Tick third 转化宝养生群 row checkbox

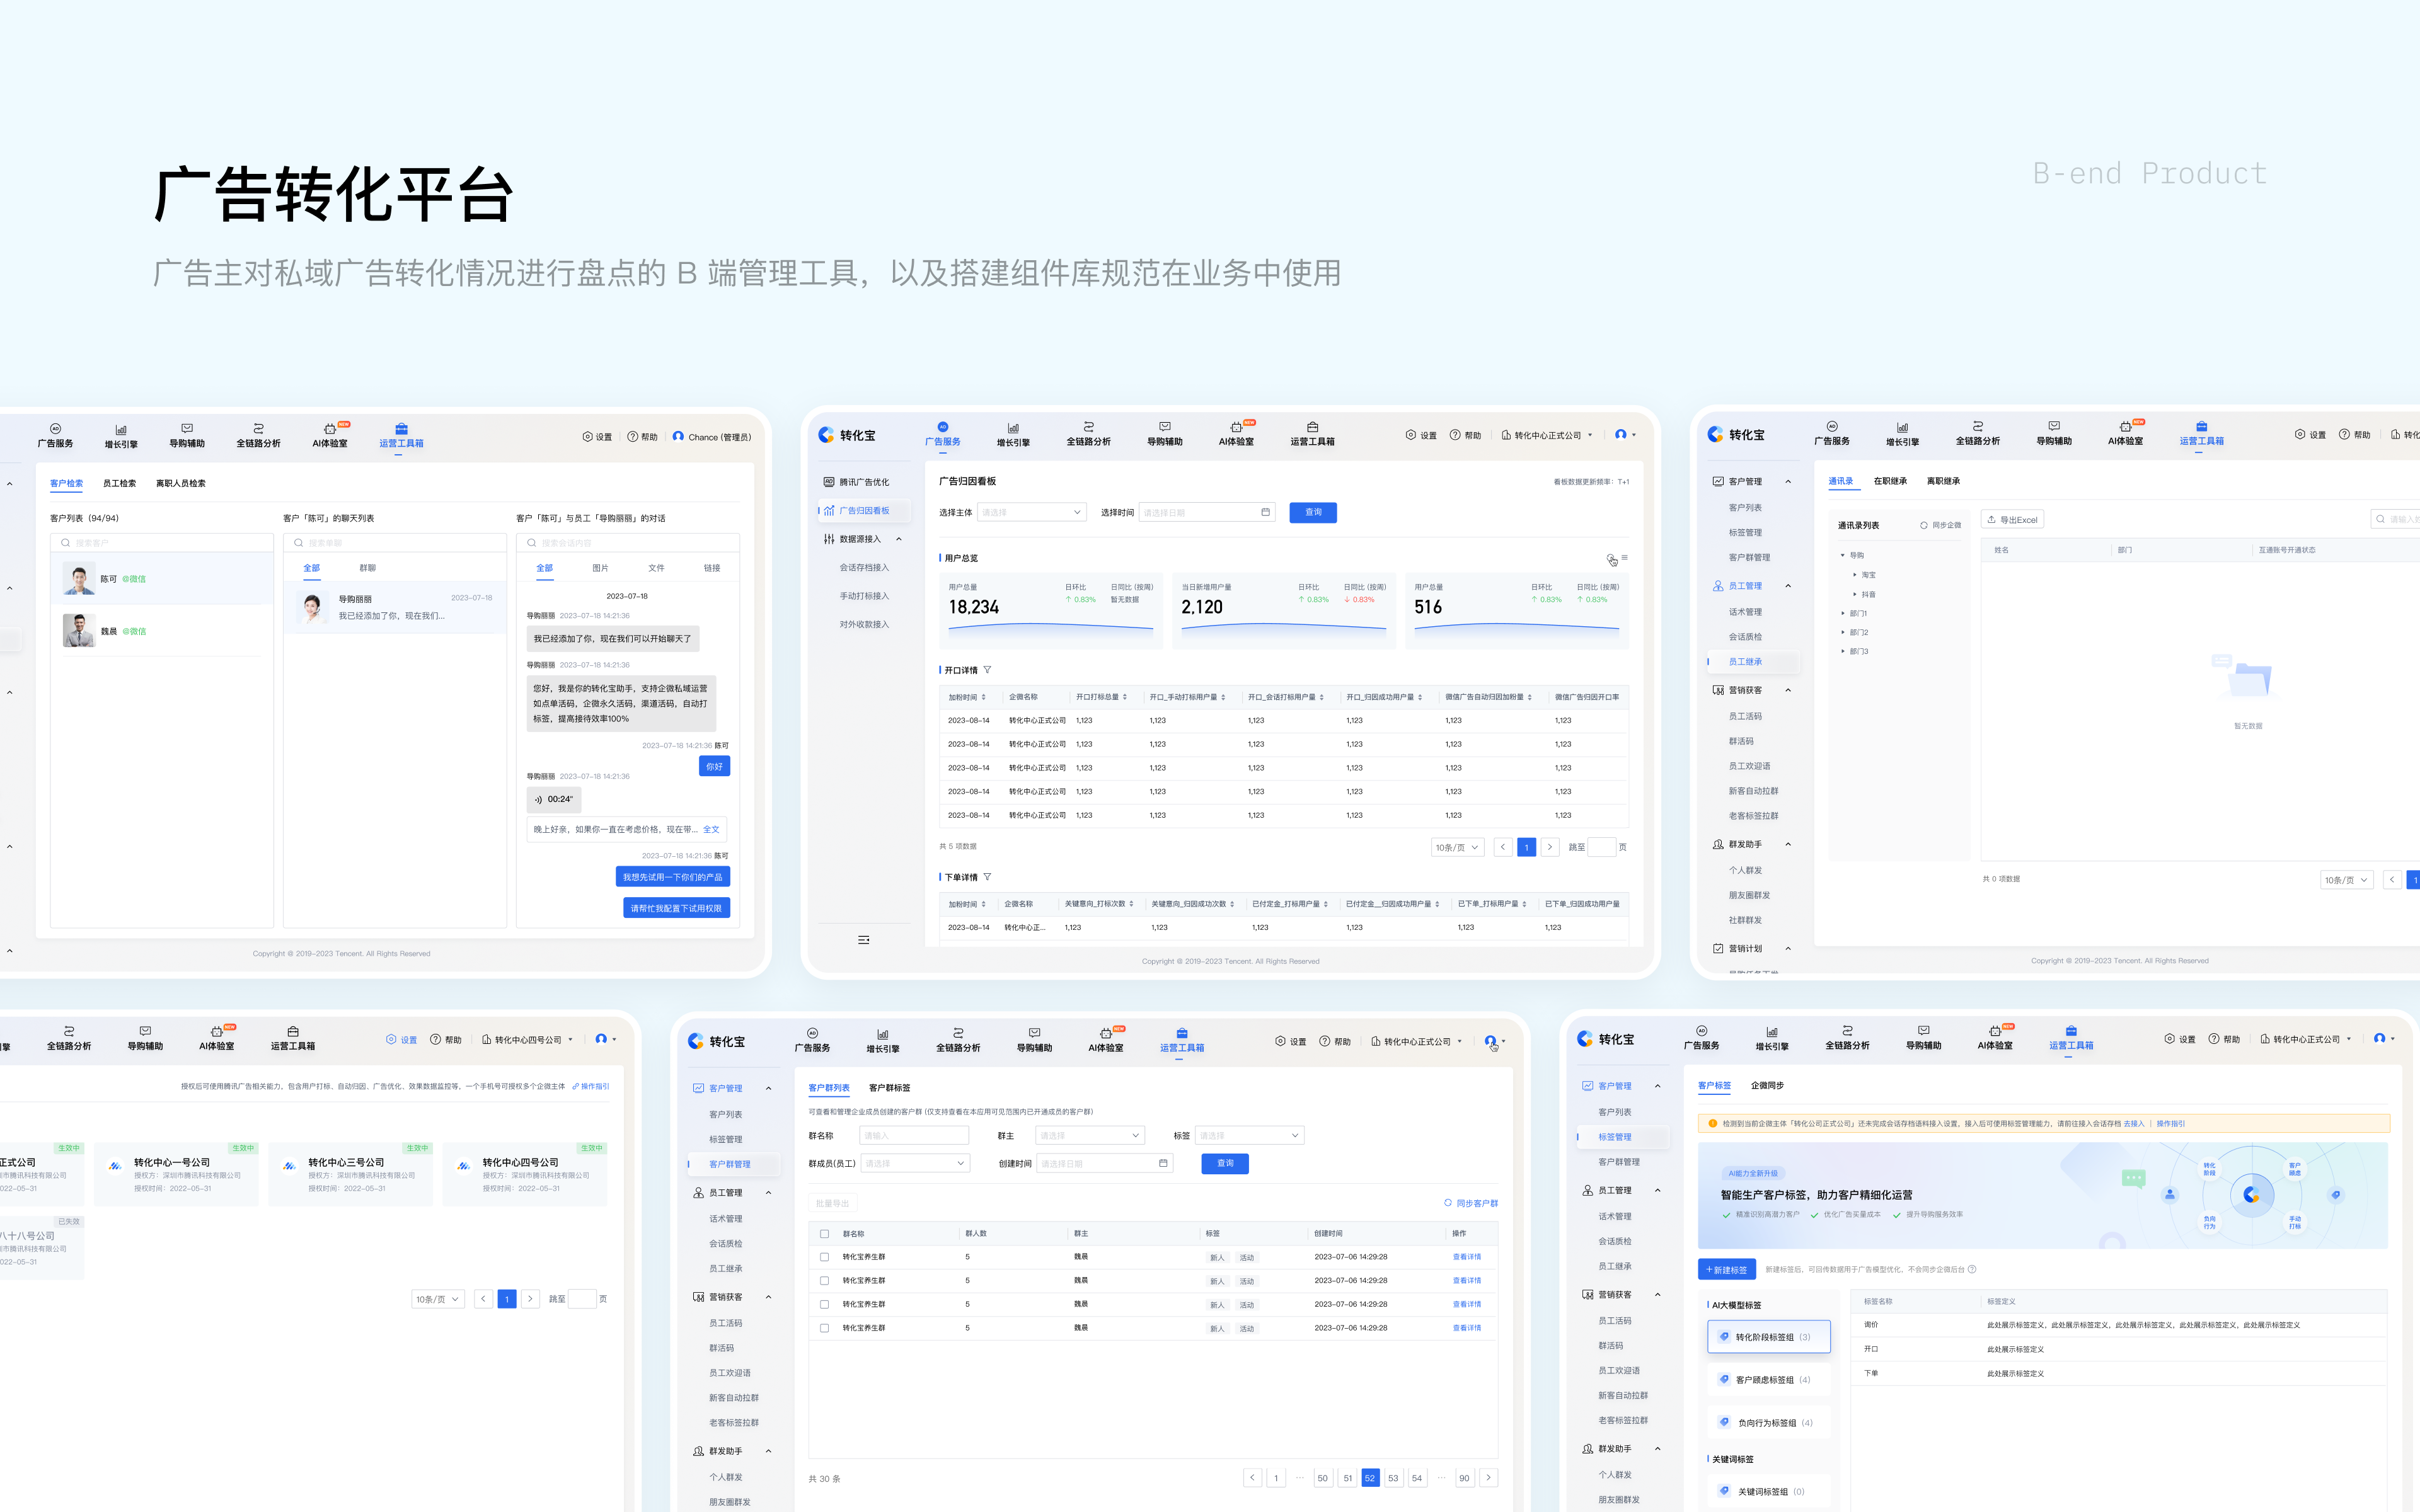pos(824,1304)
